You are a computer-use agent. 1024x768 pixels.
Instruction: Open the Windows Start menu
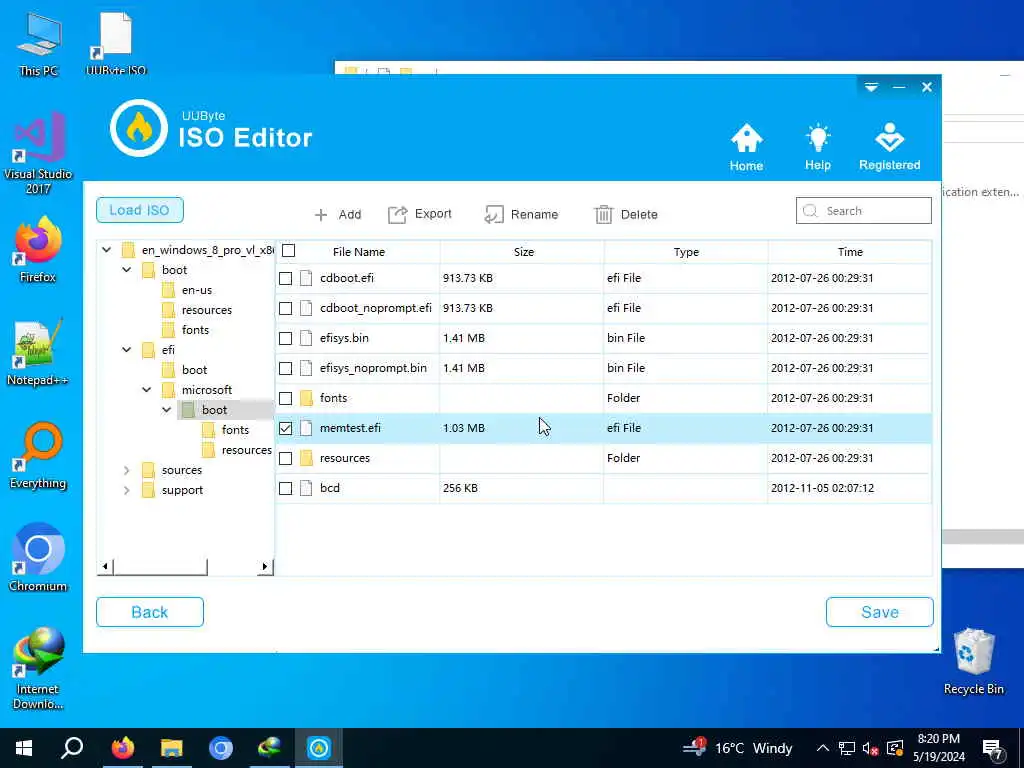pos(24,748)
